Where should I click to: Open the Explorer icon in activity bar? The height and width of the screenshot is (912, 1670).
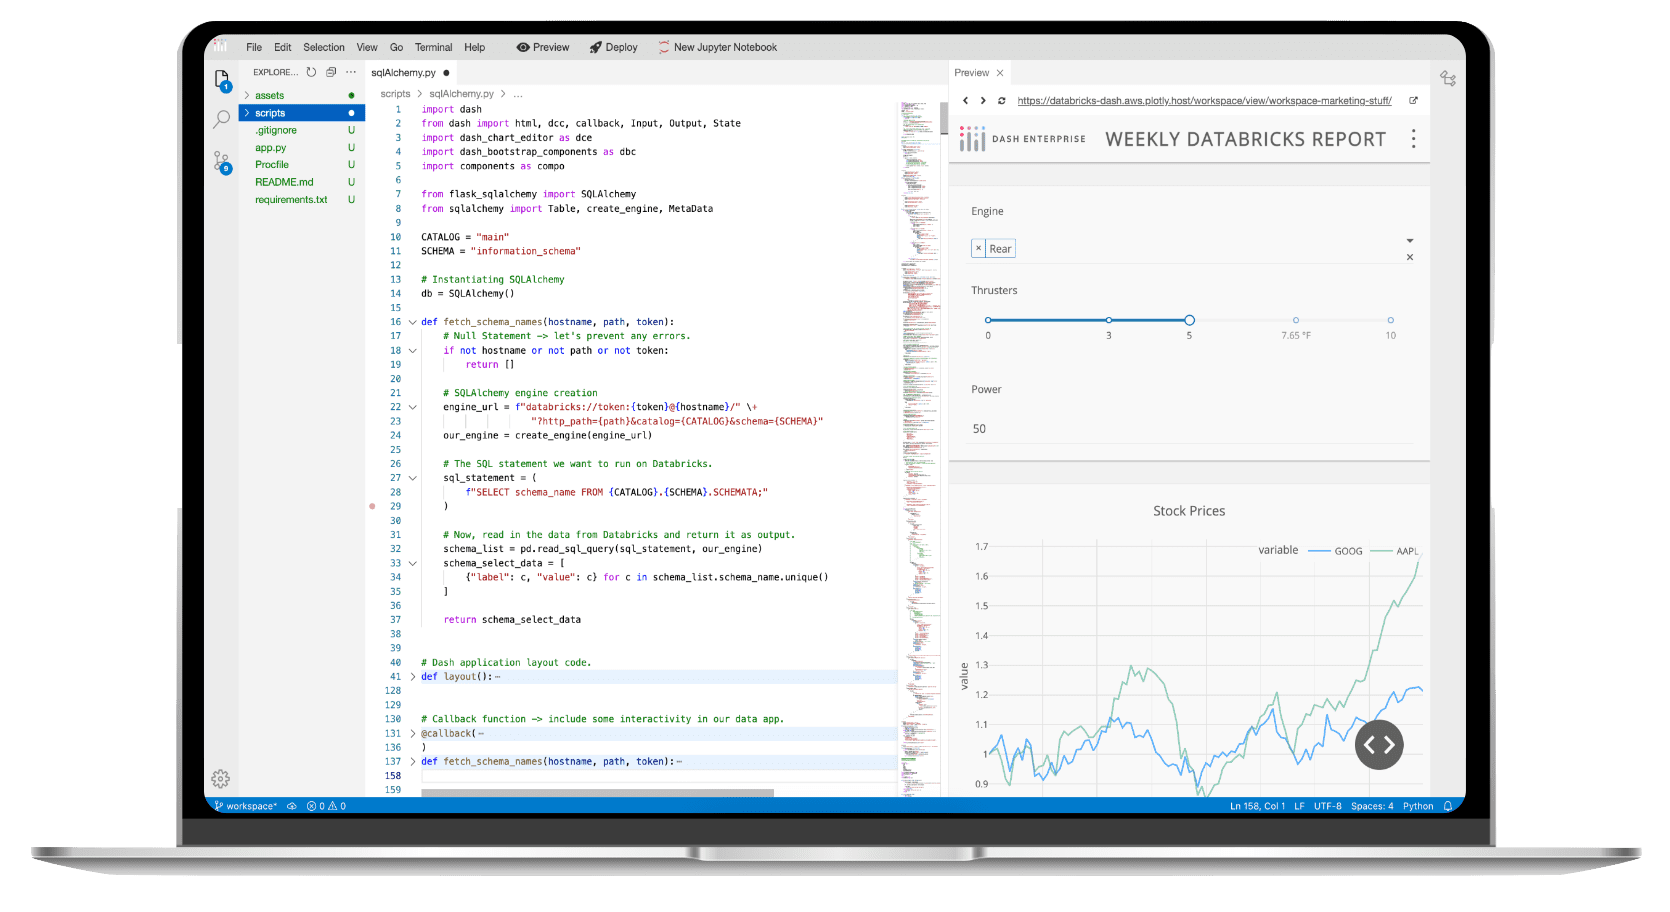point(220,78)
